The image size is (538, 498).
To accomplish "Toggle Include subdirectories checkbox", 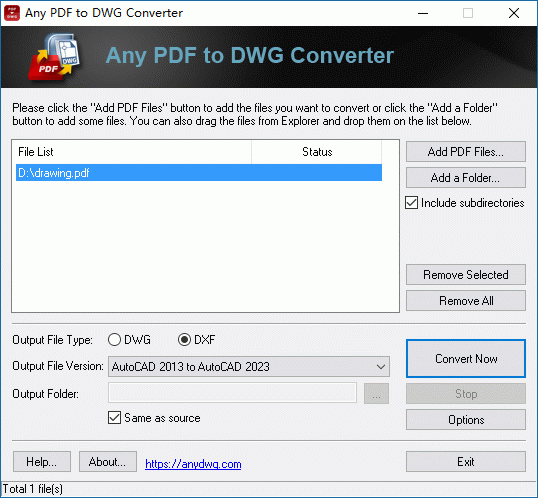I will (x=411, y=203).
